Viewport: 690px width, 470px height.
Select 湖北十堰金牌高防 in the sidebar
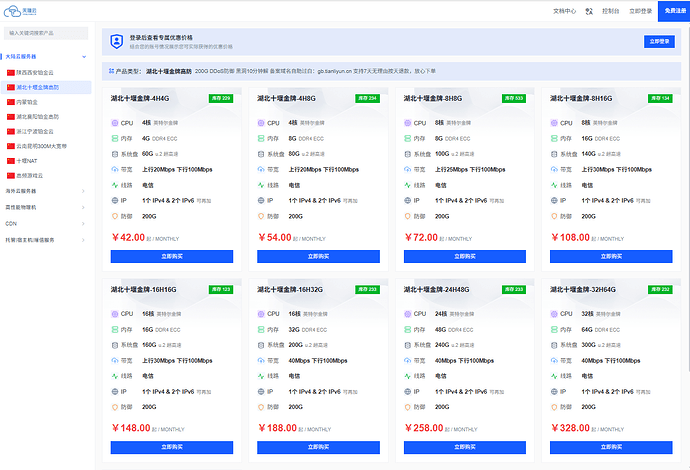(46, 87)
